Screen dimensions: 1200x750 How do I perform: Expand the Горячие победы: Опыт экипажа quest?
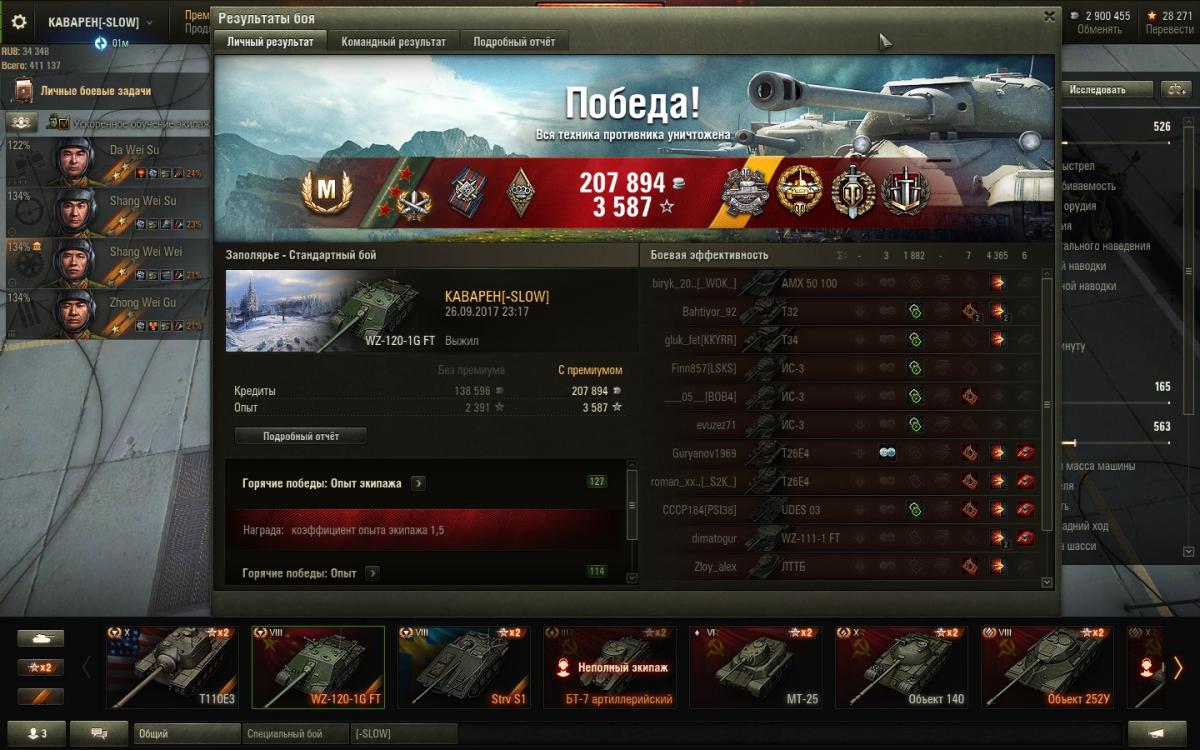point(418,483)
